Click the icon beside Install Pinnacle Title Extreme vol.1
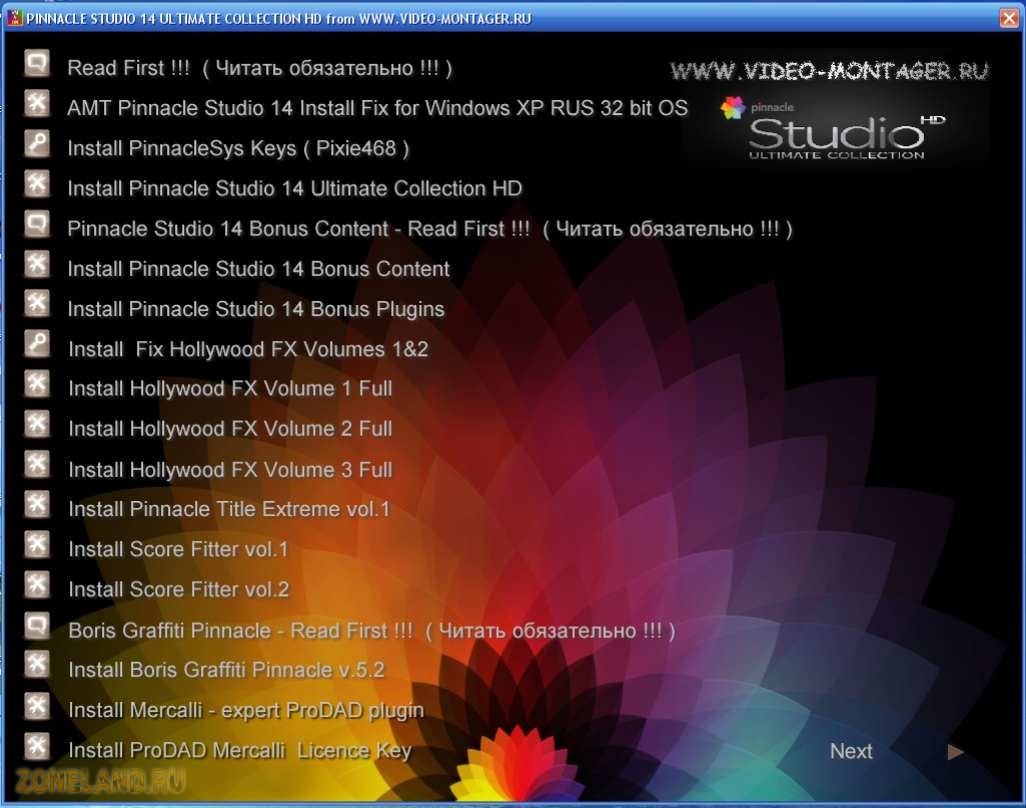The image size is (1026, 808). [x=37, y=504]
